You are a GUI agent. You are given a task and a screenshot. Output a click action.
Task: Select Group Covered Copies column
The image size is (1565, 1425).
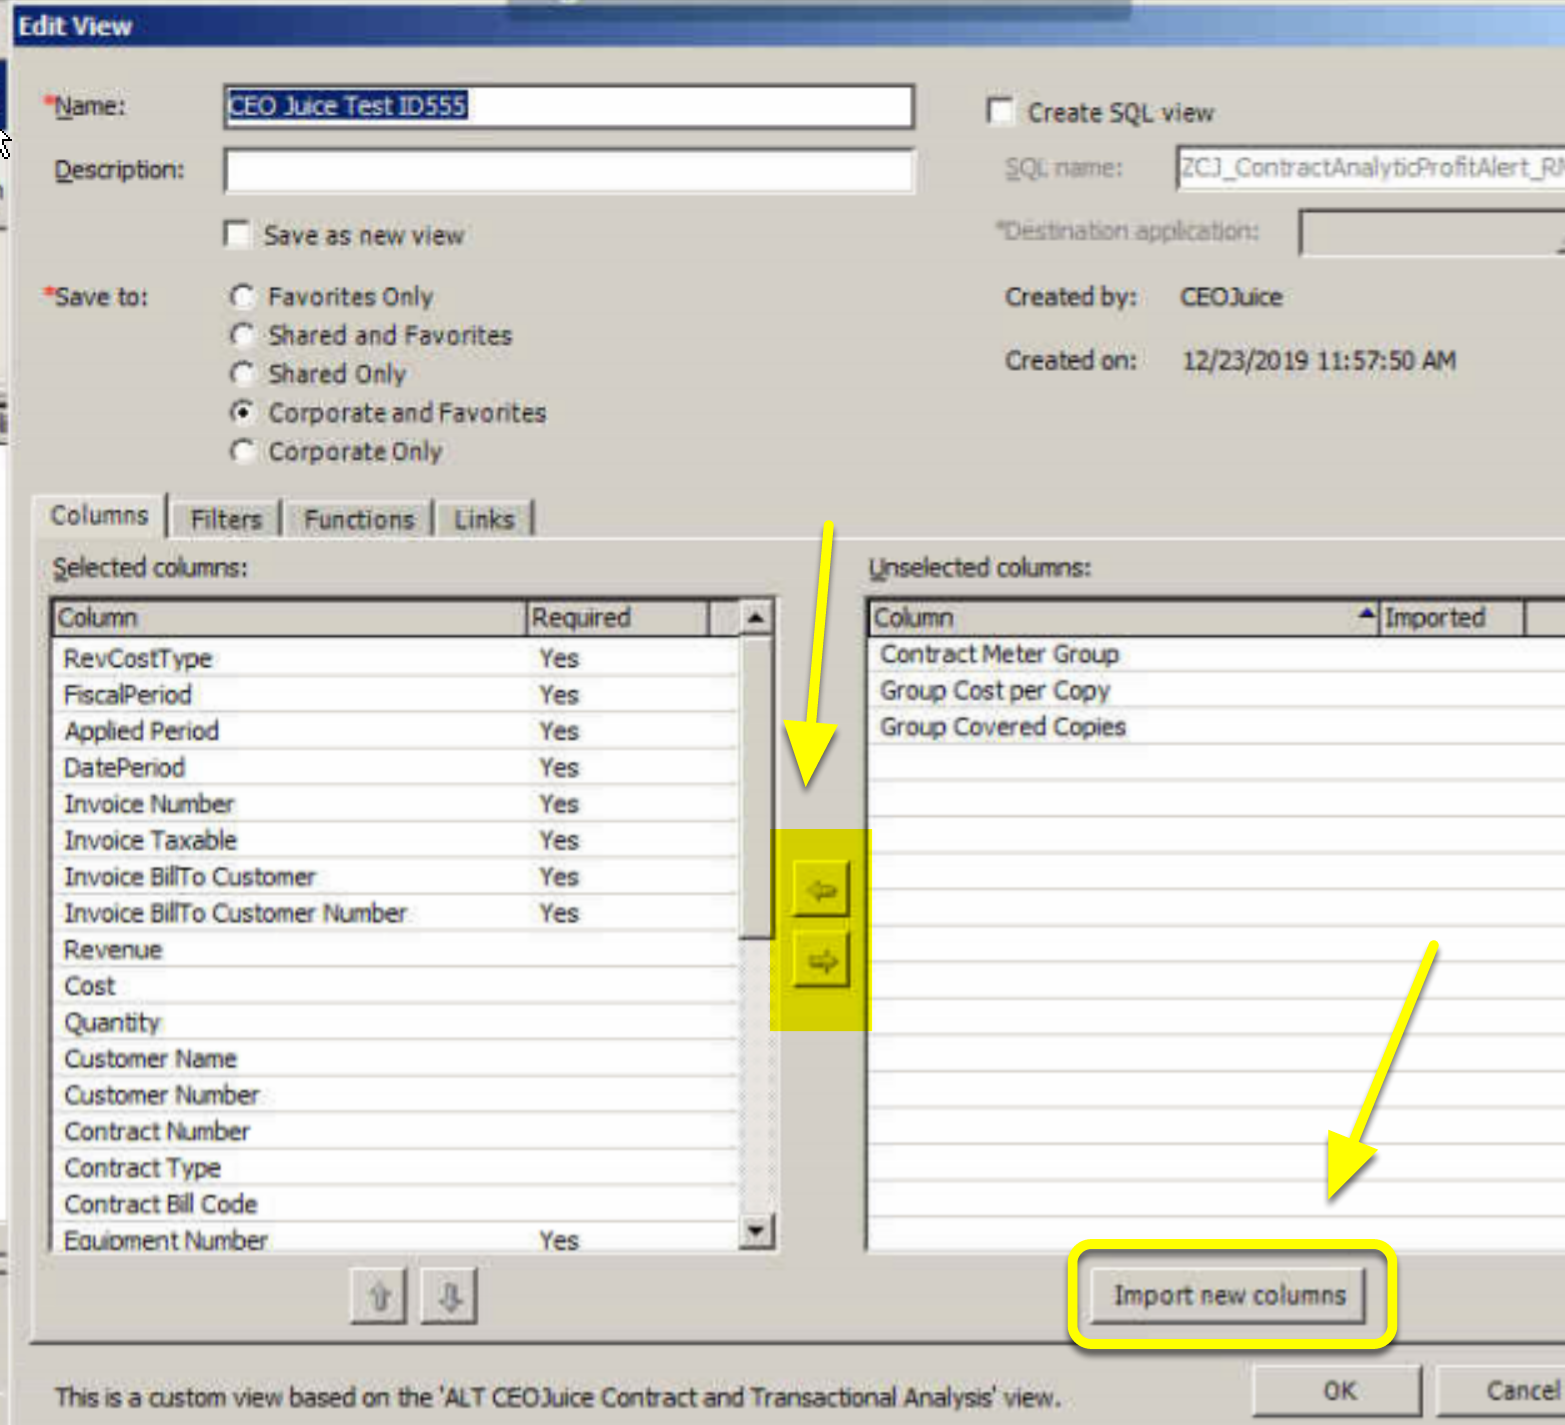pyautogui.click(x=1217, y=727)
